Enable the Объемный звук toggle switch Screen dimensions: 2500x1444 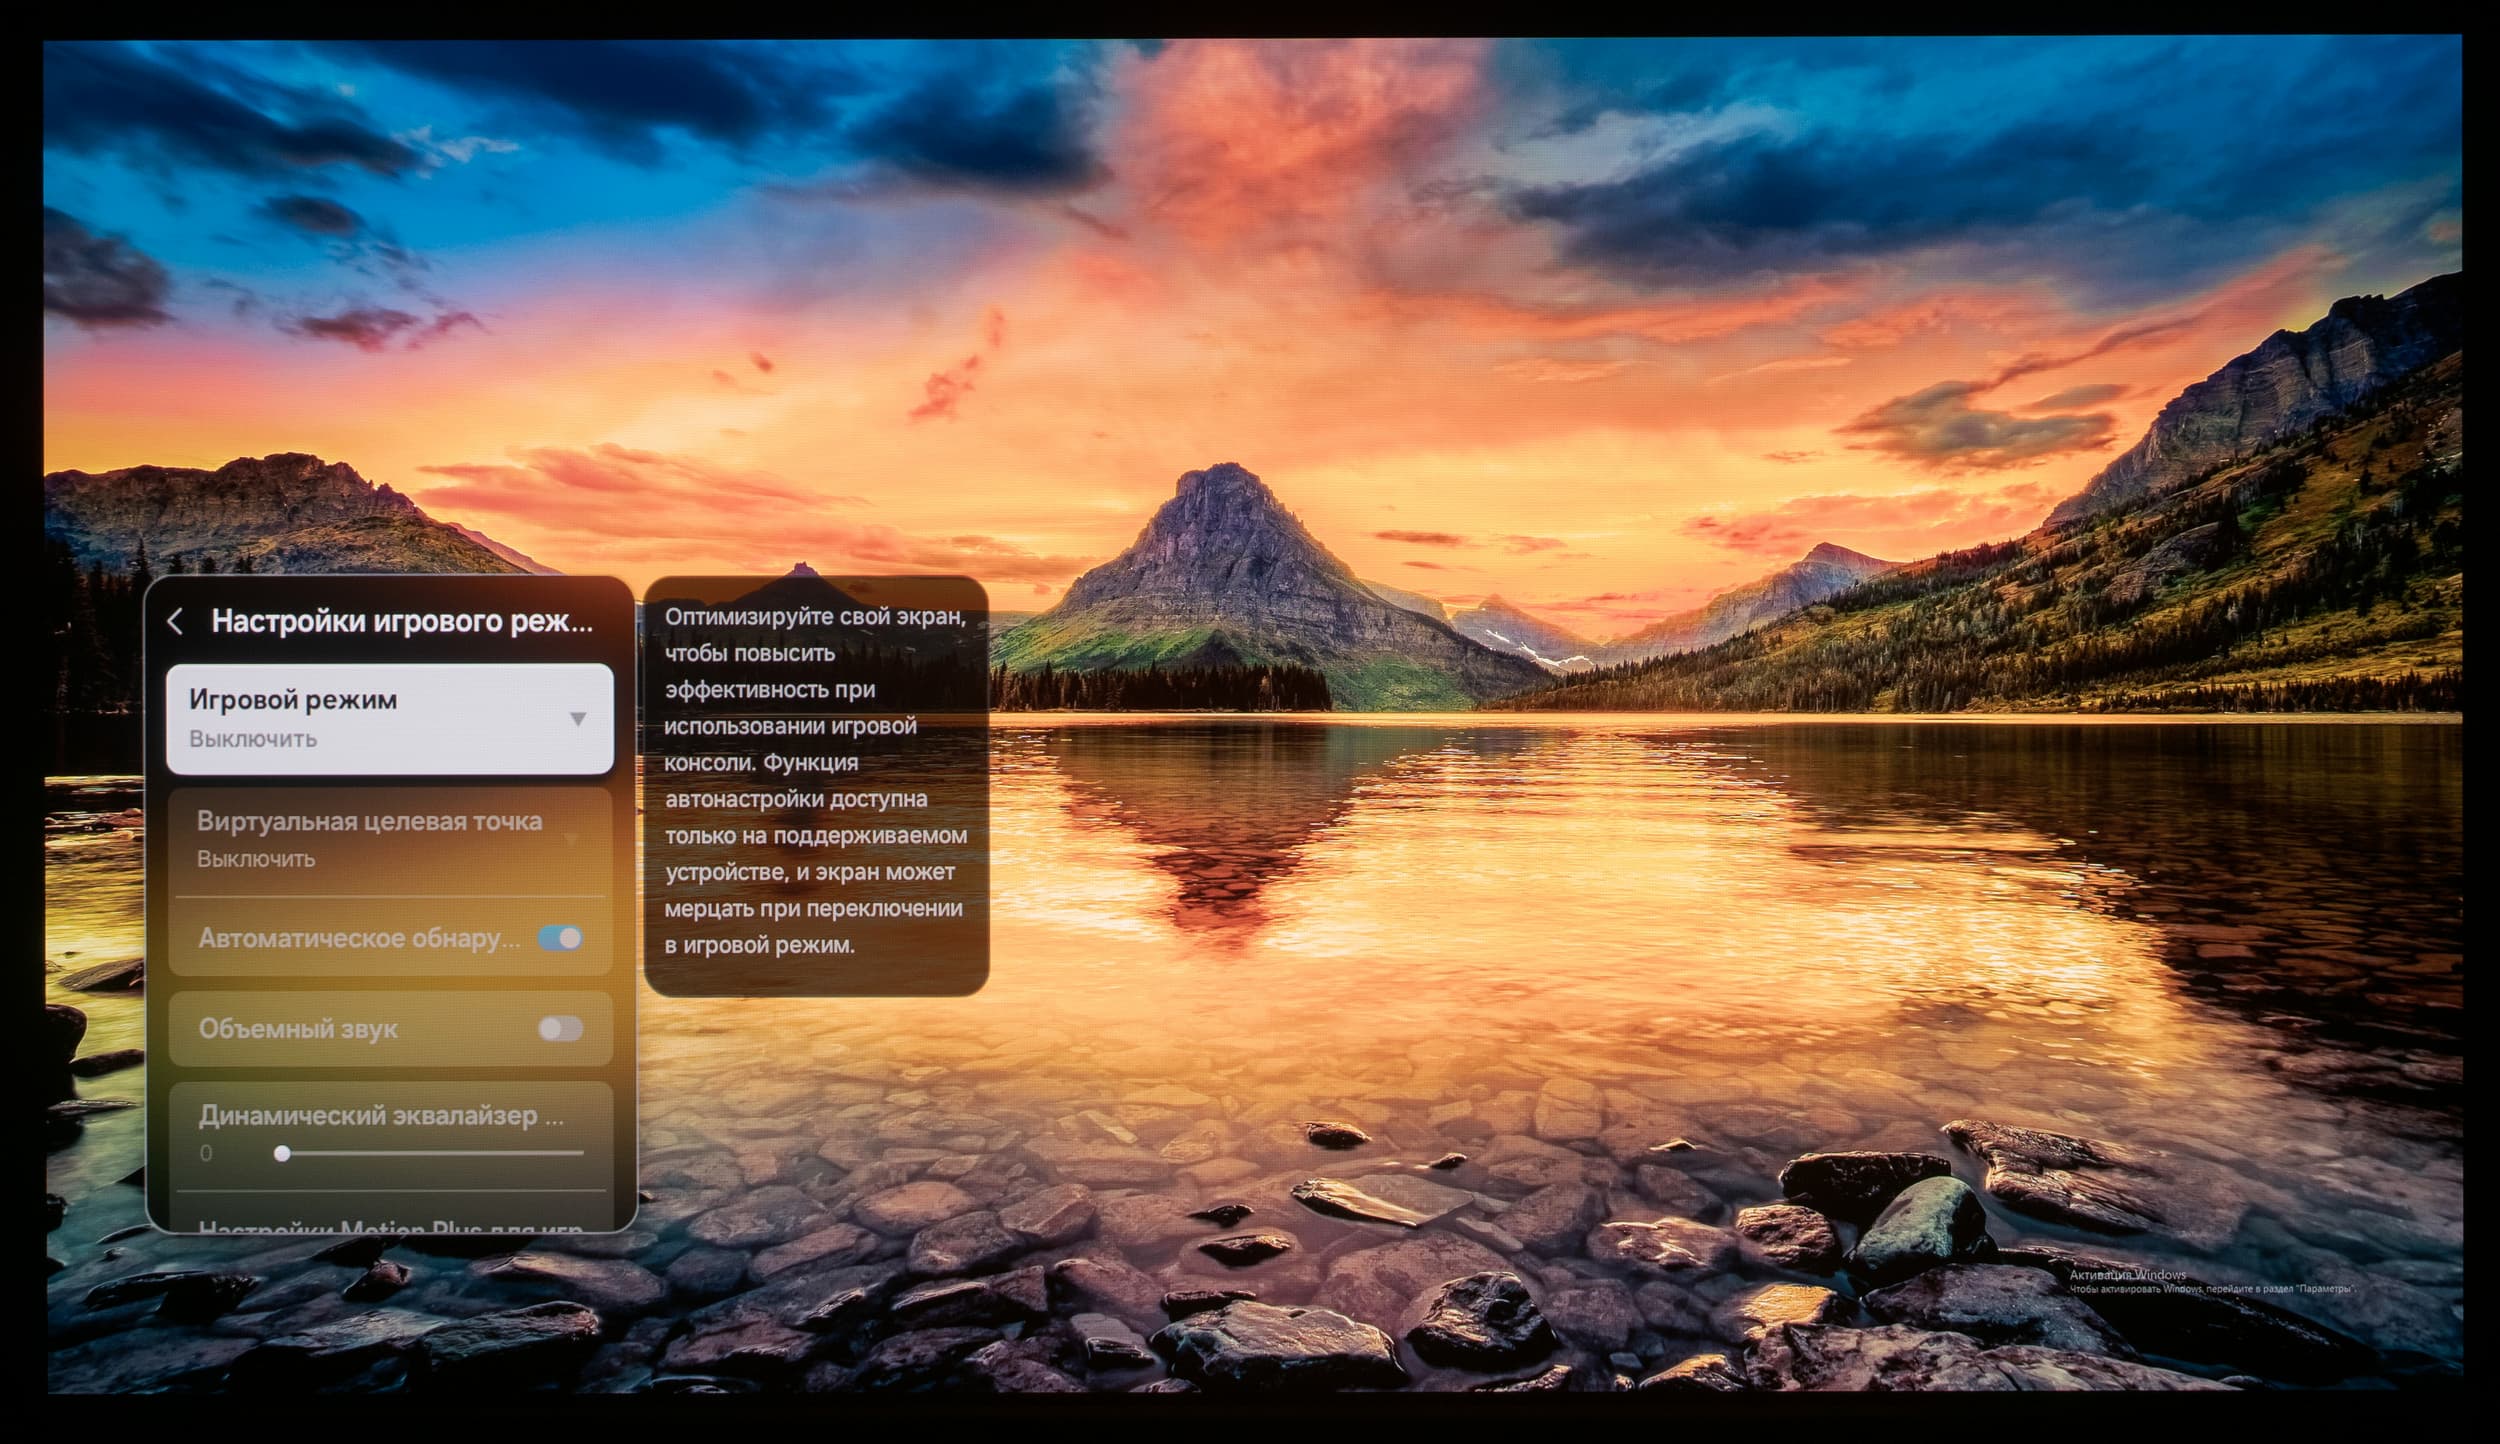click(x=560, y=1029)
